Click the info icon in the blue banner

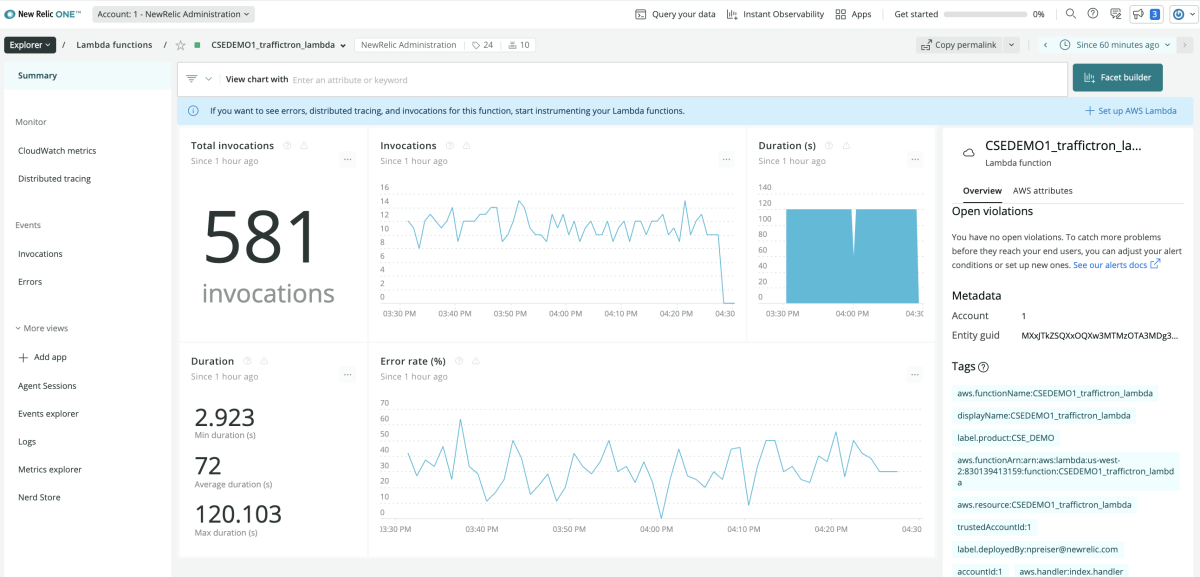(193, 111)
